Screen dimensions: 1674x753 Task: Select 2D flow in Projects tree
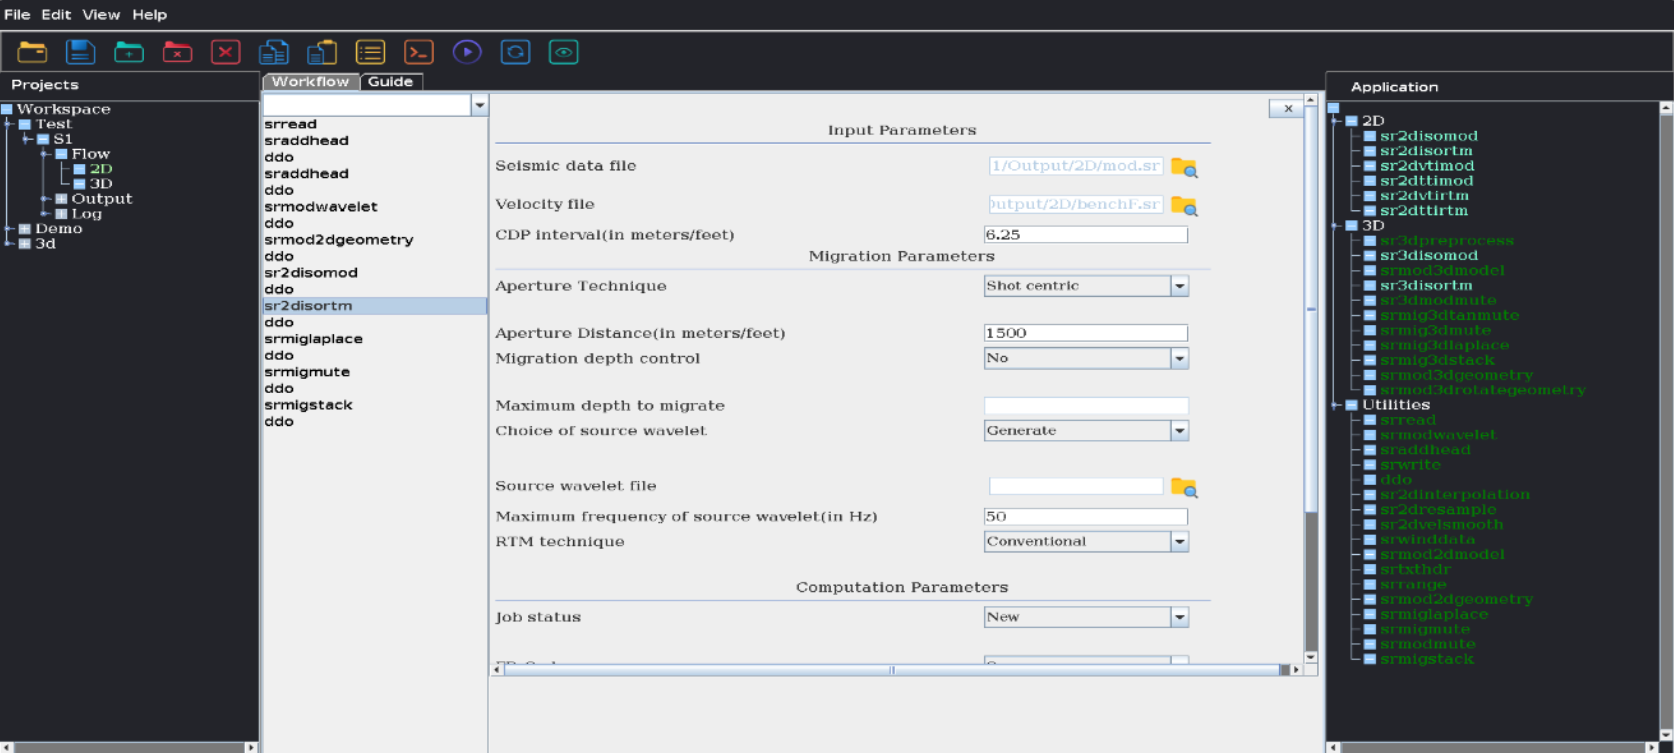click(101, 169)
